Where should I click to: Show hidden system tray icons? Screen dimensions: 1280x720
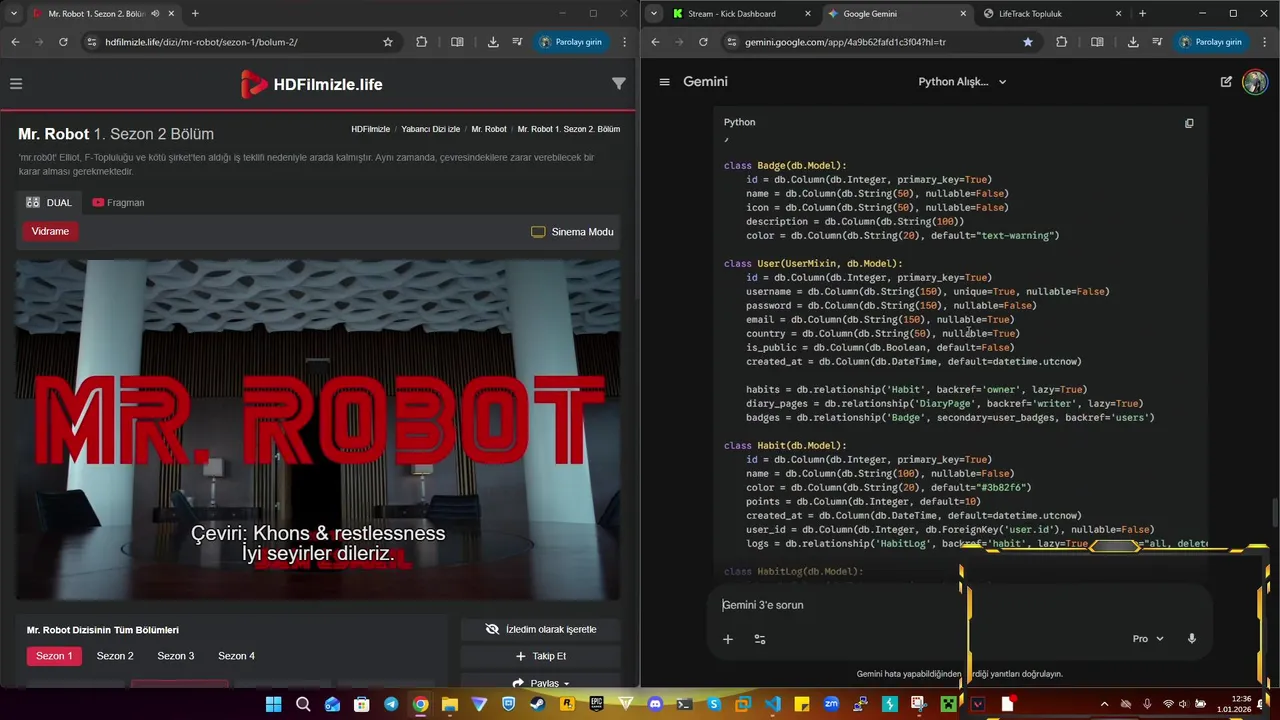[1104, 704]
